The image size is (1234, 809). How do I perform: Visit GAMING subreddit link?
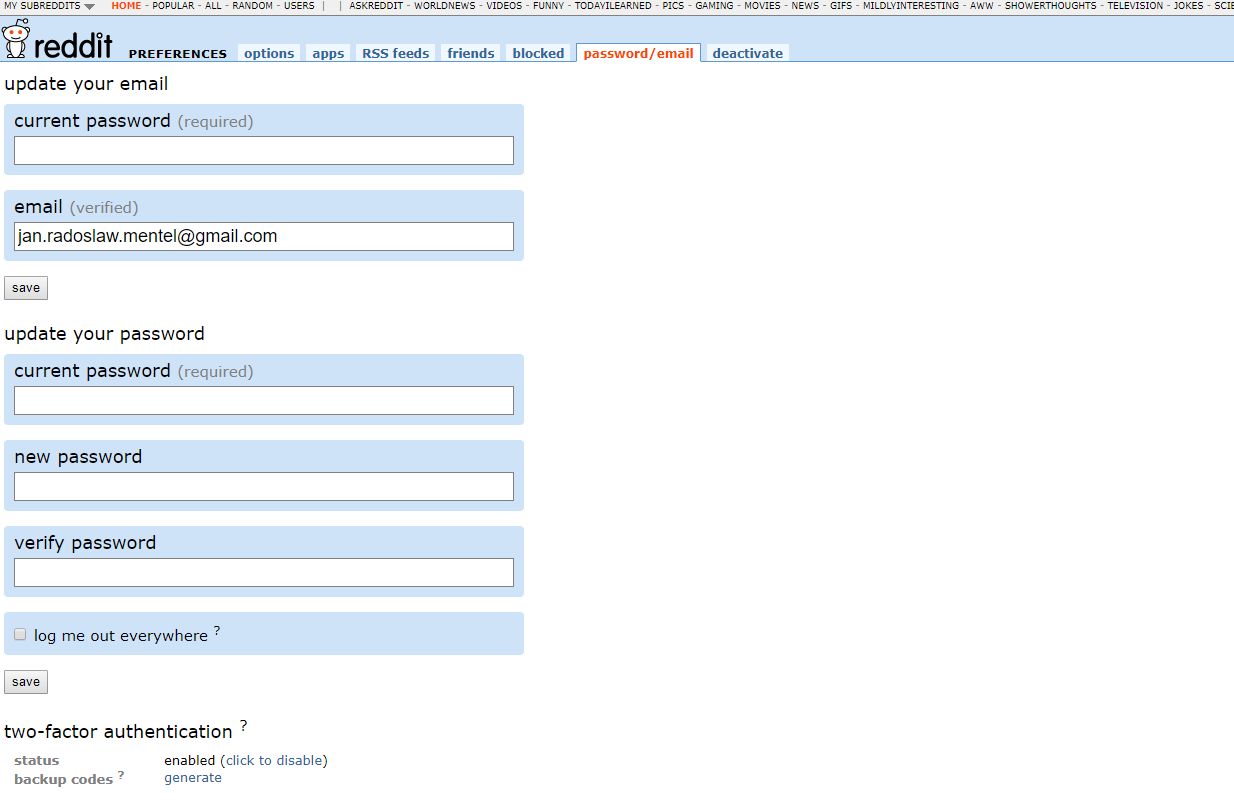point(714,6)
